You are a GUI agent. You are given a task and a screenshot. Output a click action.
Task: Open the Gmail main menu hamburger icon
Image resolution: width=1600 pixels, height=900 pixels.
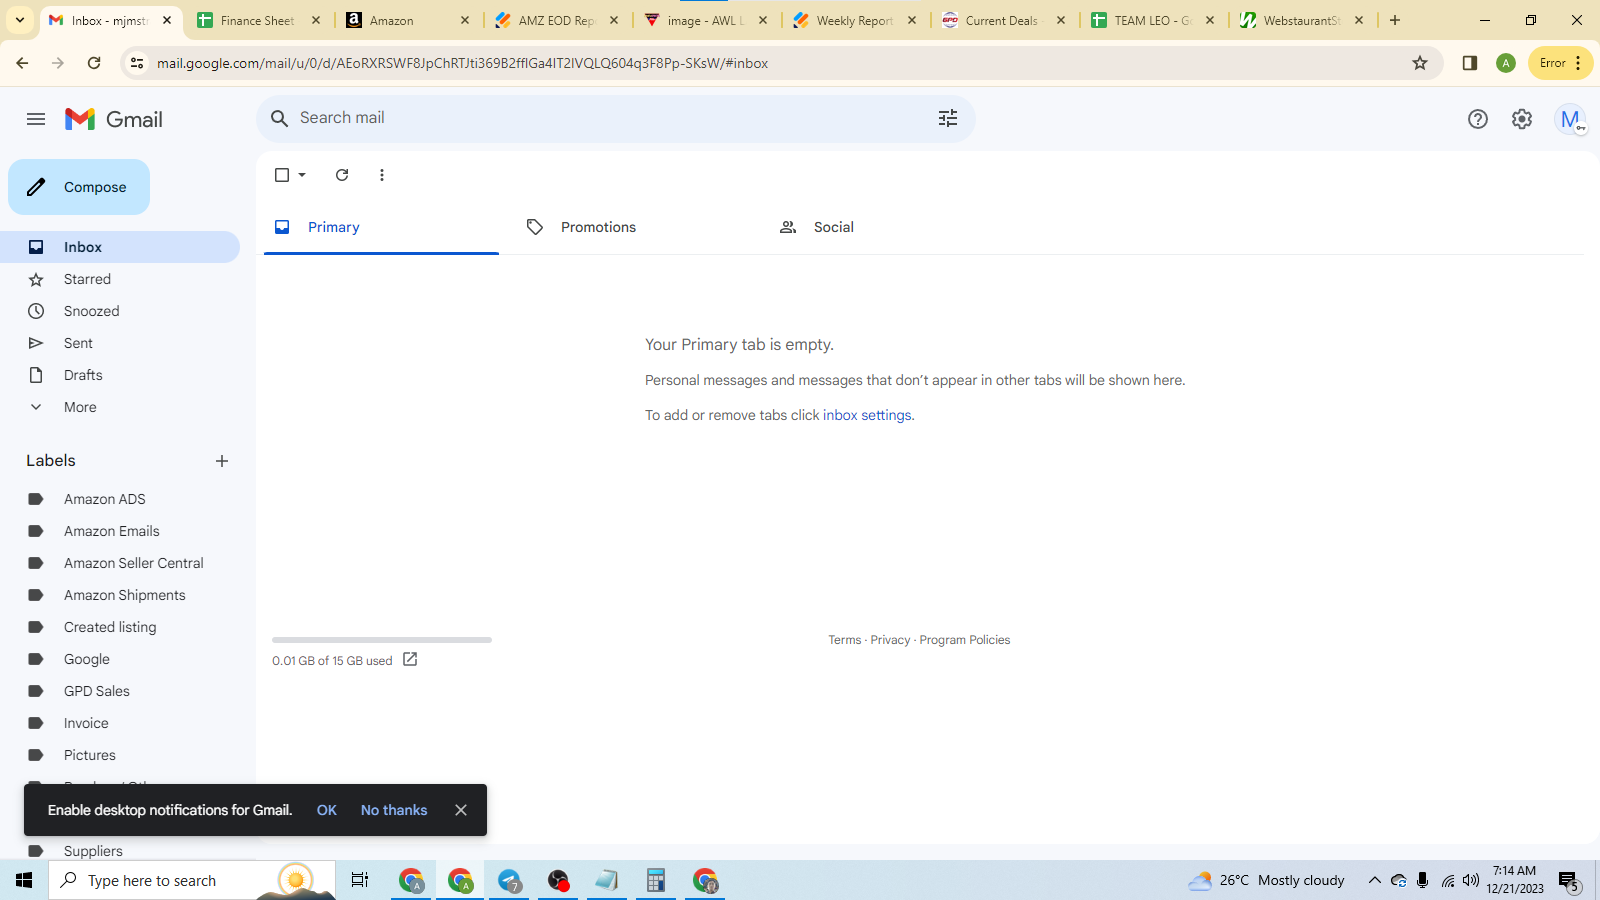pyautogui.click(x=36, y=119)
